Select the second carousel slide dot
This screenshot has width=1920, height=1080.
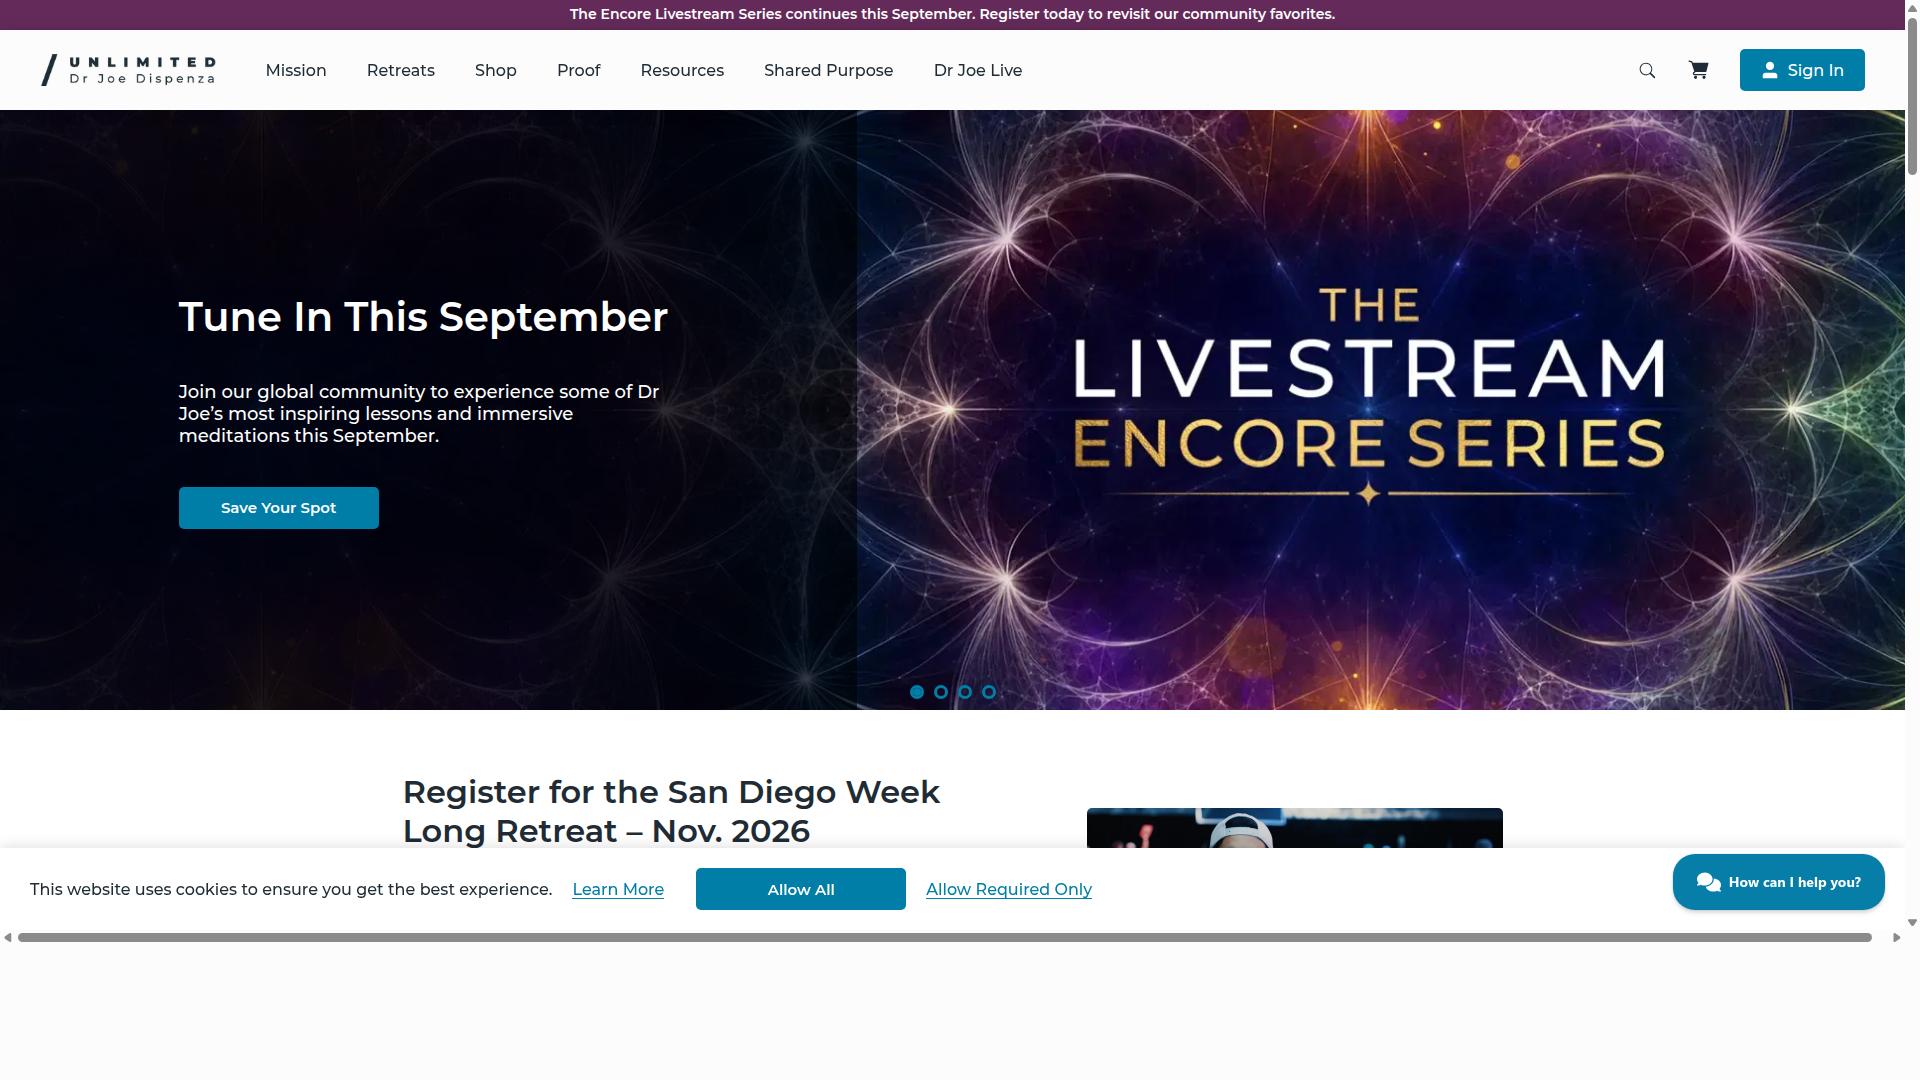[941, 692]
